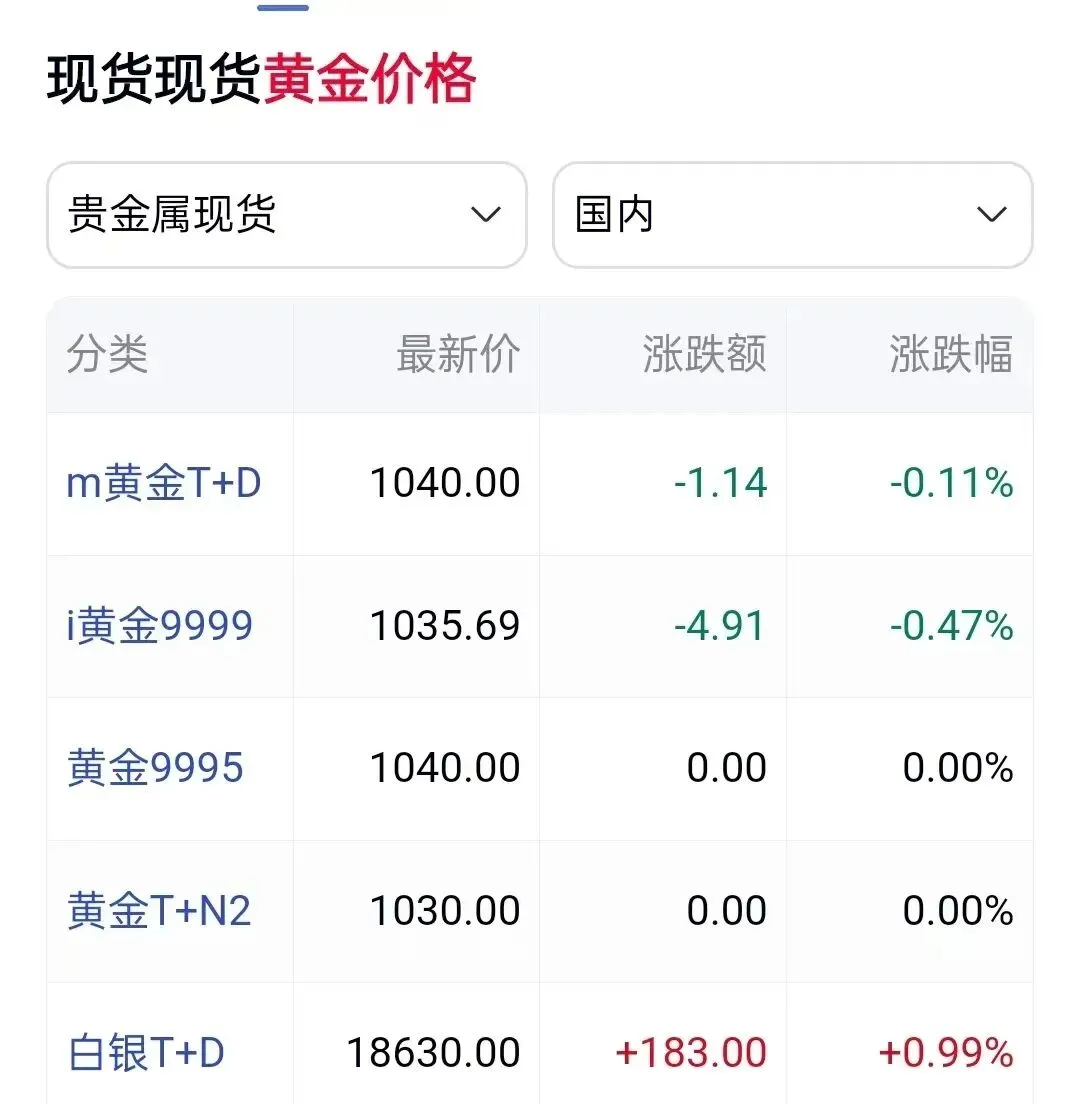This screenshot has height=1104, width=1080.
Task: Click the -4.91 change for i黄金9999
Action: coord(720,625)
